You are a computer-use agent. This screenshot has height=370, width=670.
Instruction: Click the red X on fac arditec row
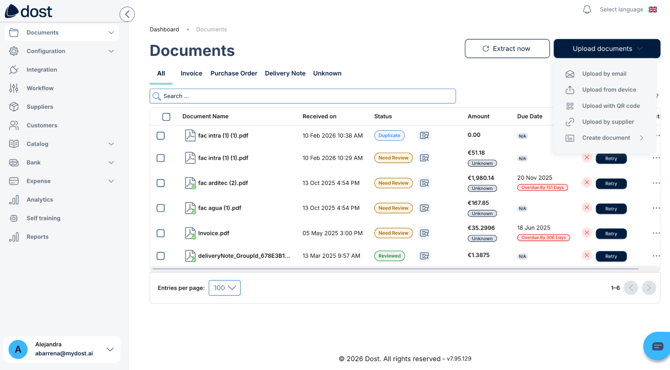(587, 183)
